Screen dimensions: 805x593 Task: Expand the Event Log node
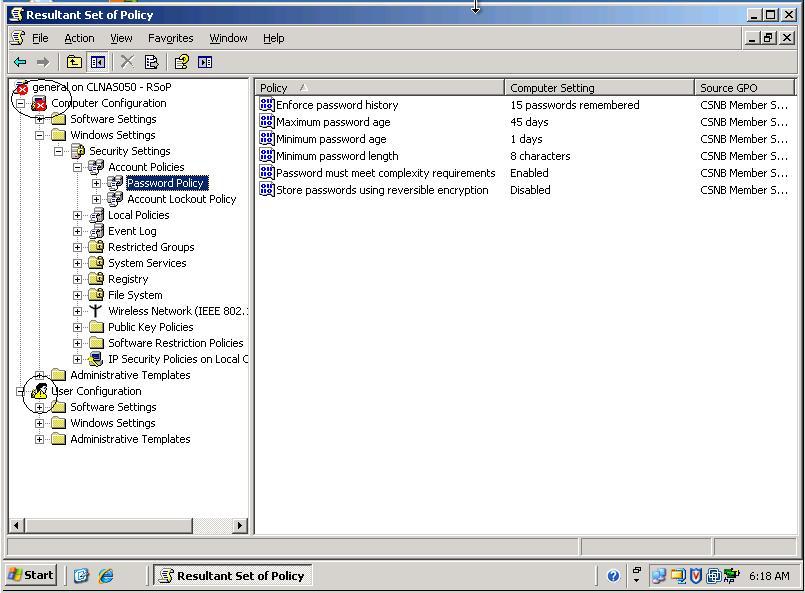(x=78, y=231)
